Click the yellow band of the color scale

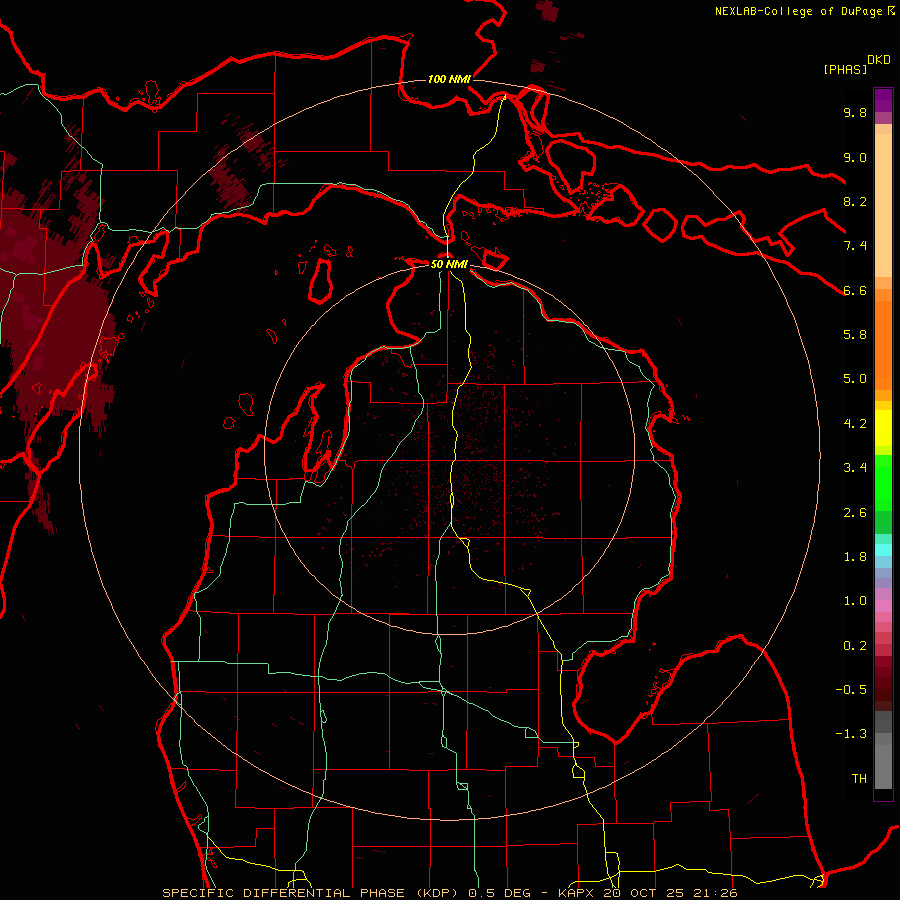[883, 428]
